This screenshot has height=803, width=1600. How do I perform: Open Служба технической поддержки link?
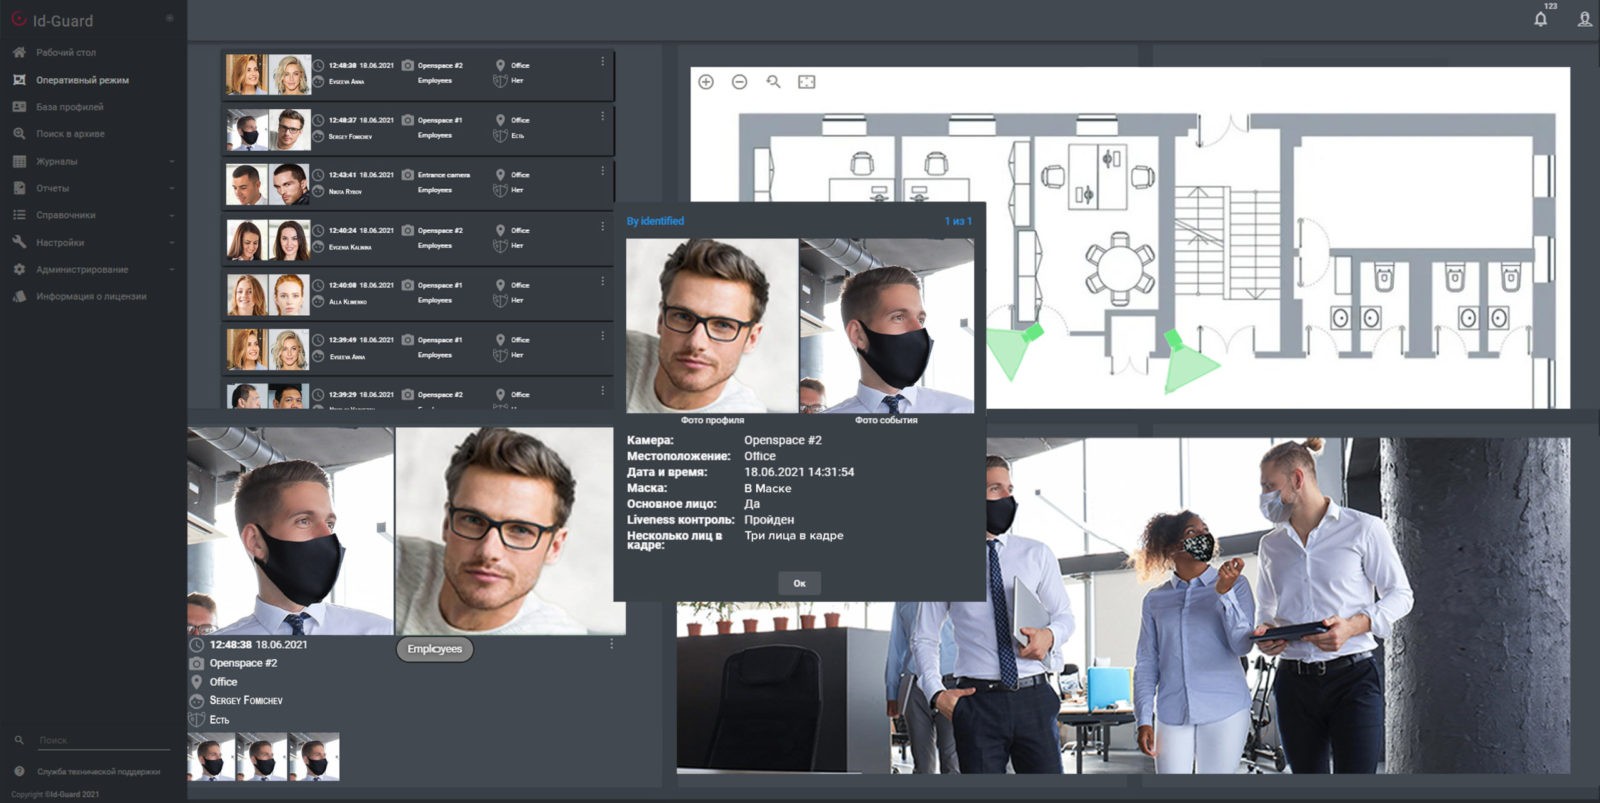tap(98, 772)
